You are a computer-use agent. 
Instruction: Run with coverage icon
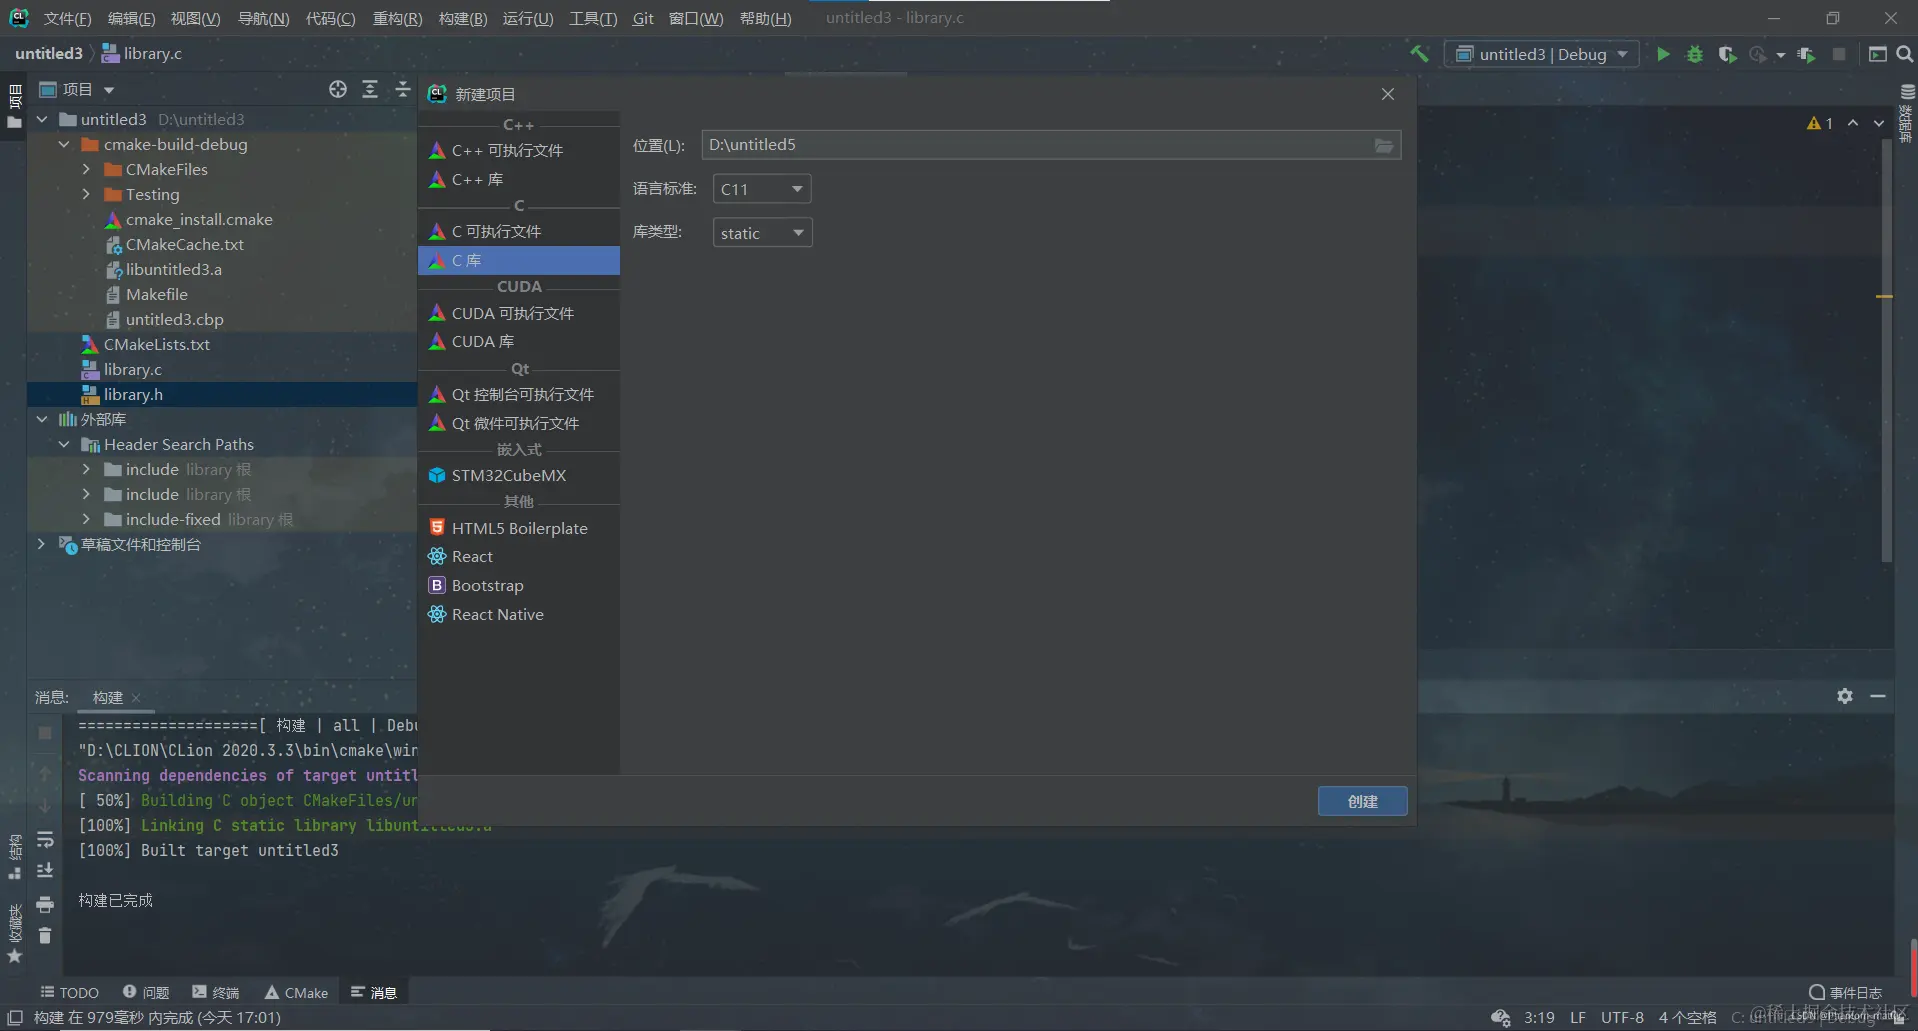1727,54
